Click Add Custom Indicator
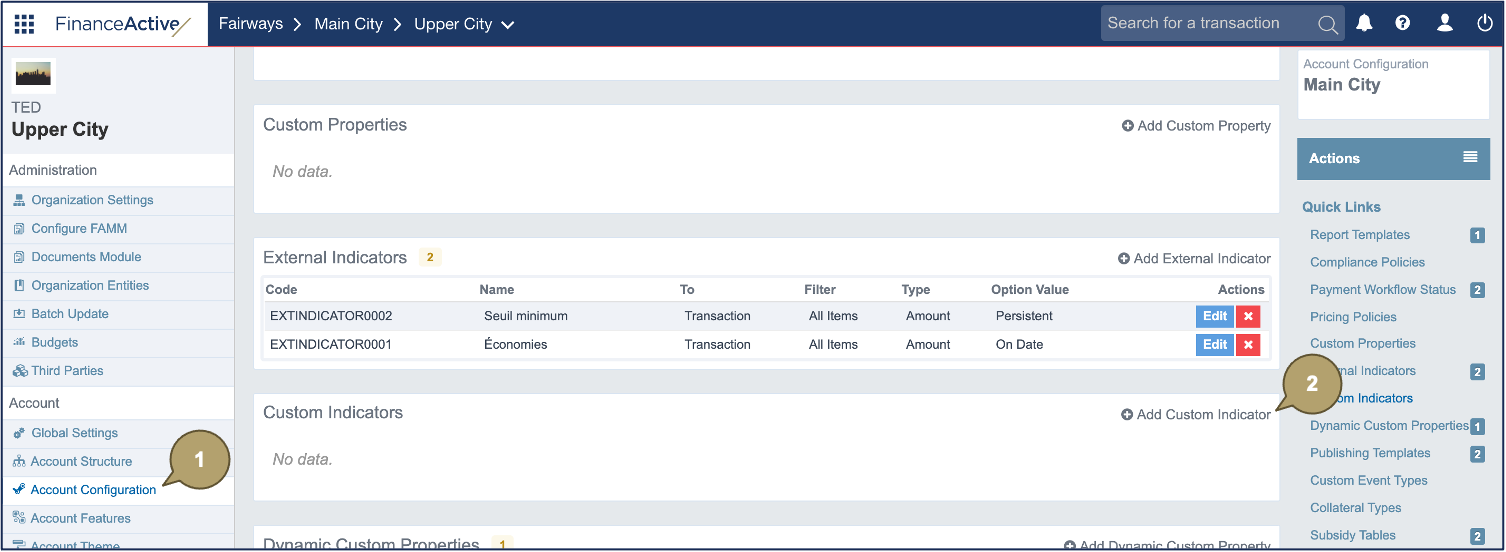Image resolution: width=1506 pixels, height=552 pixels. point(1196,414)
